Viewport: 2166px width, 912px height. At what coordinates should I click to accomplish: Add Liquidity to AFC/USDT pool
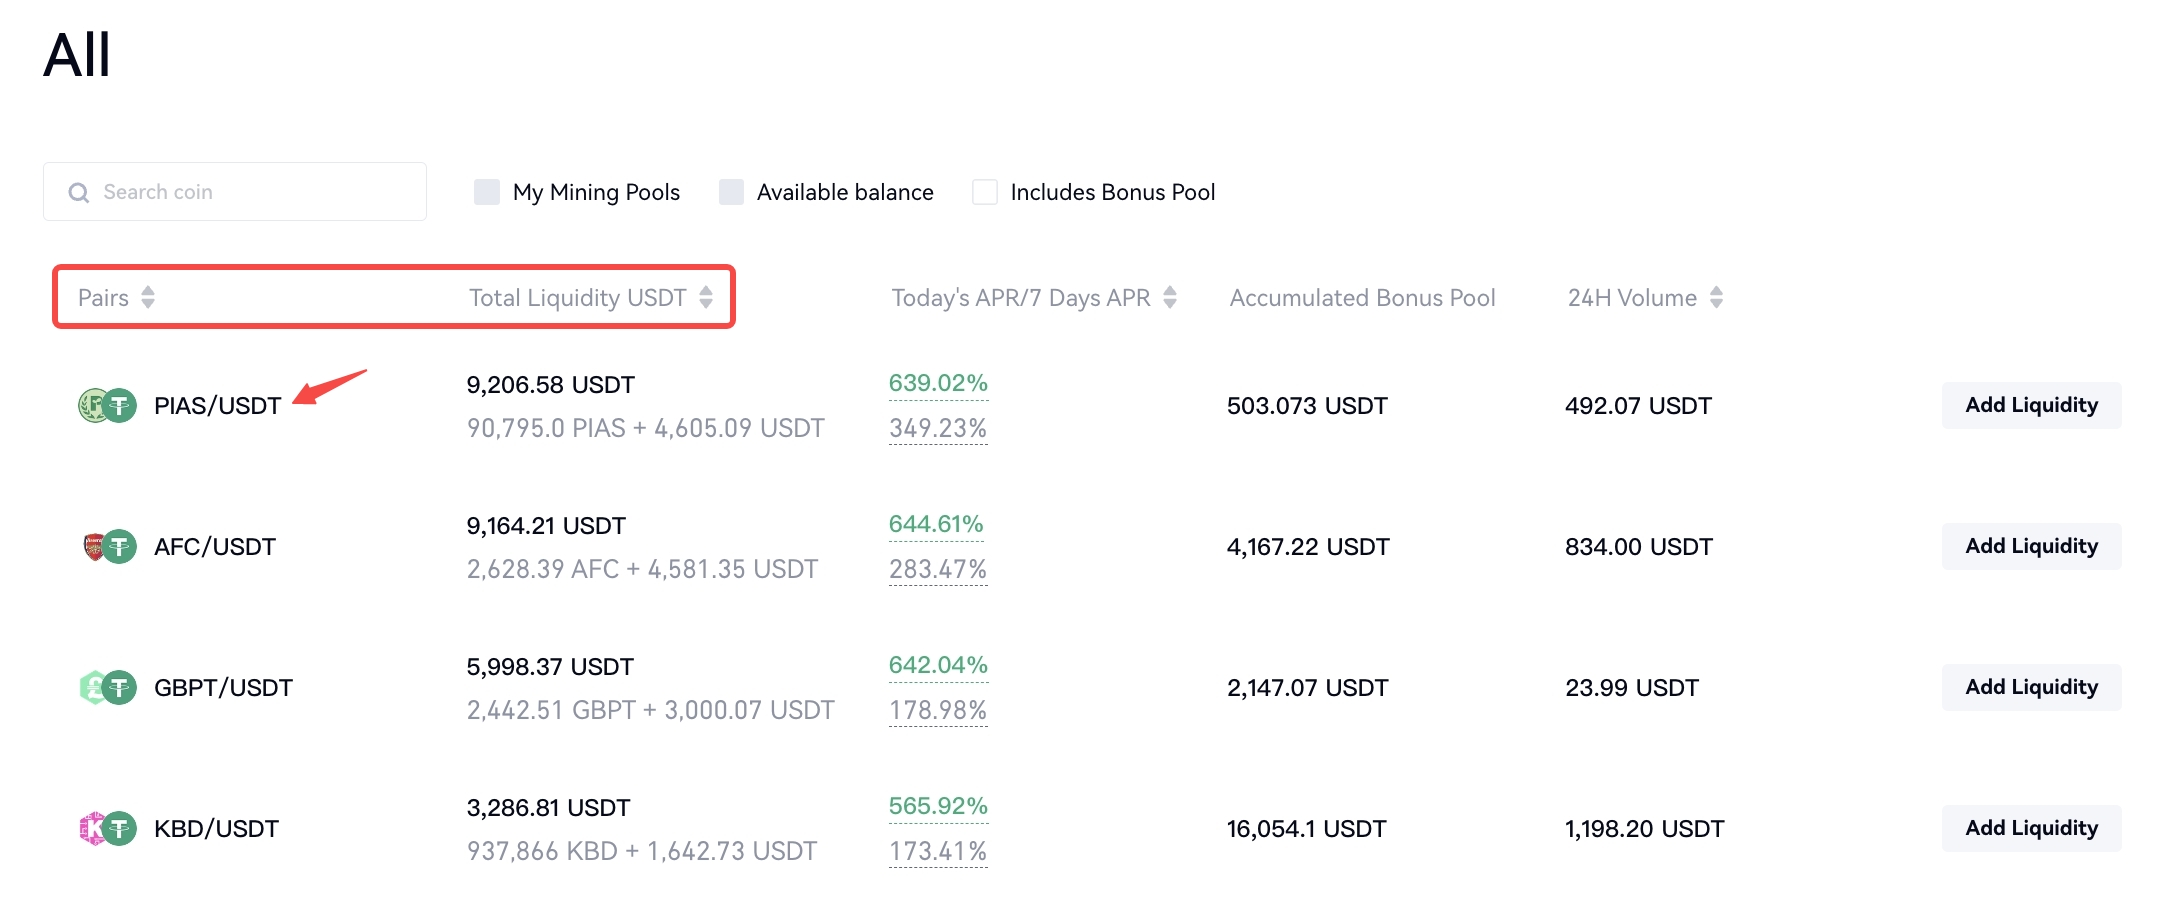[x=2030, y=546]
